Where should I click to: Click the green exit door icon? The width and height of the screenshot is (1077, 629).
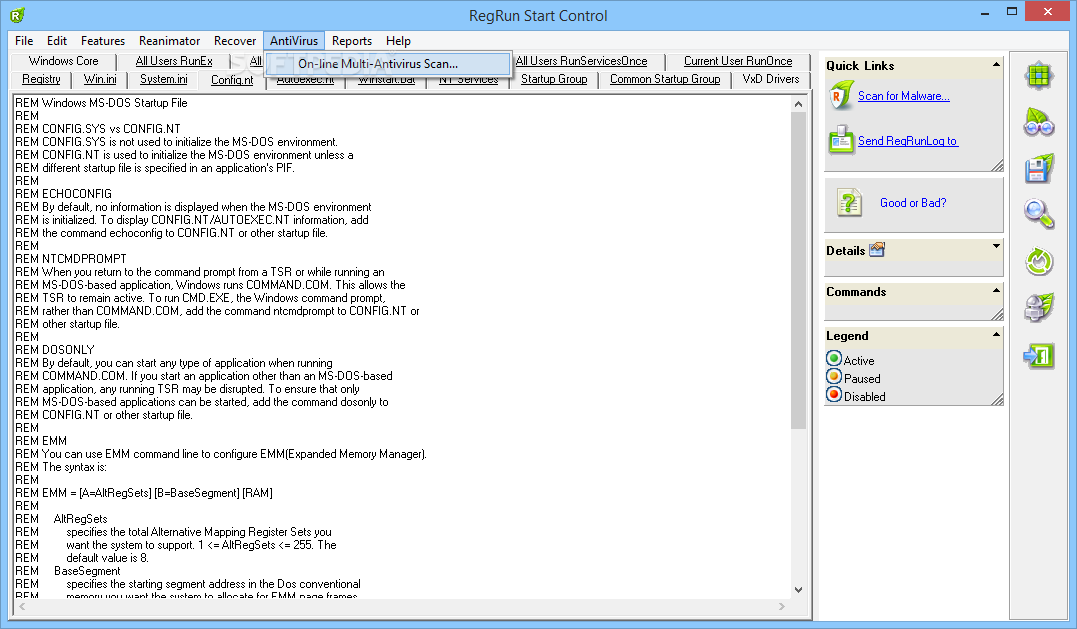click(x=1039, y=356)
